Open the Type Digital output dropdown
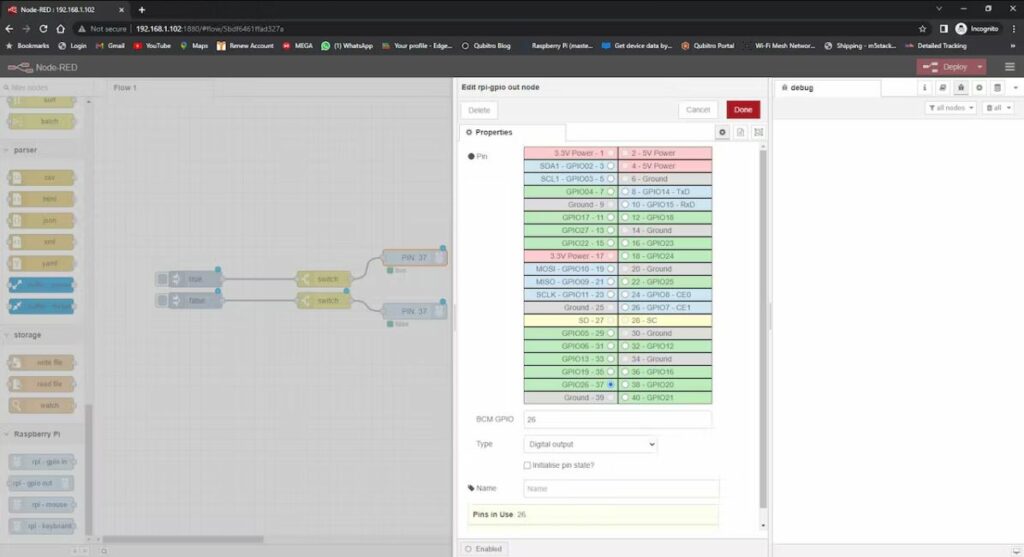The image size is (1024, 557). coord(590,444)
